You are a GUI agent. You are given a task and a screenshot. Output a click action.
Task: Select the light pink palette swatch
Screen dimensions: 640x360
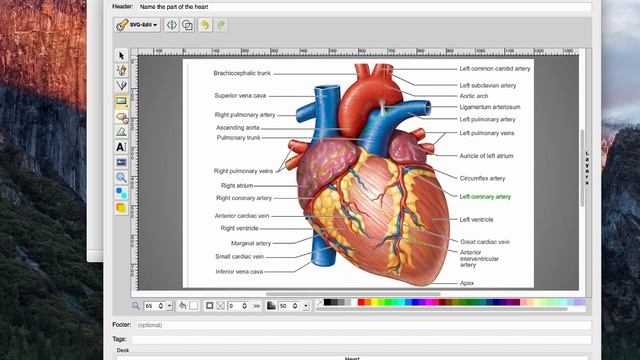524,302
